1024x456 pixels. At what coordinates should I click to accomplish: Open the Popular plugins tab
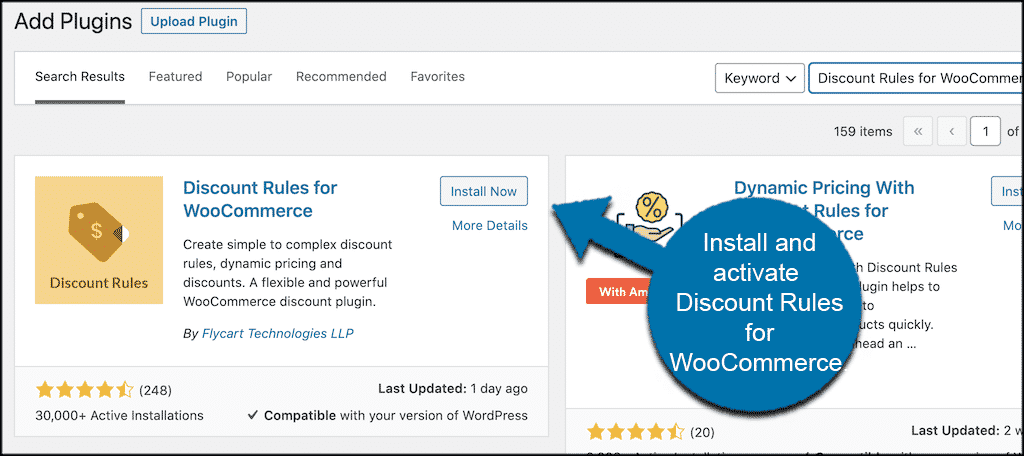(249, 77)
